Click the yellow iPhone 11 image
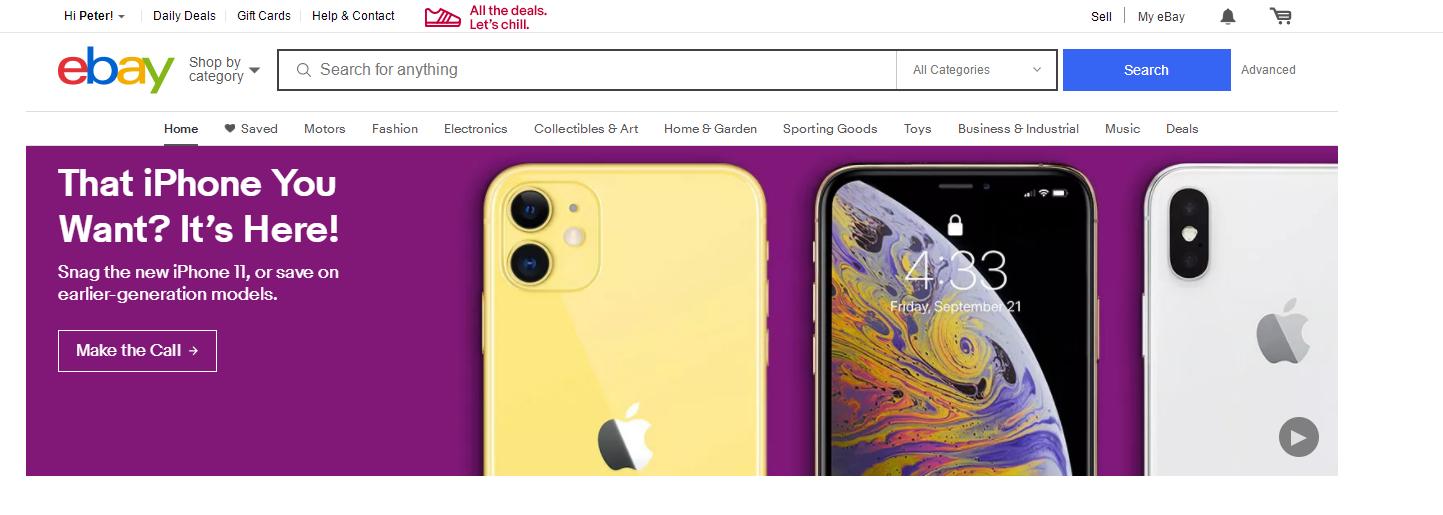This screenshot has width=1443, height=515. pyautogui.click(x=624, y=319)
